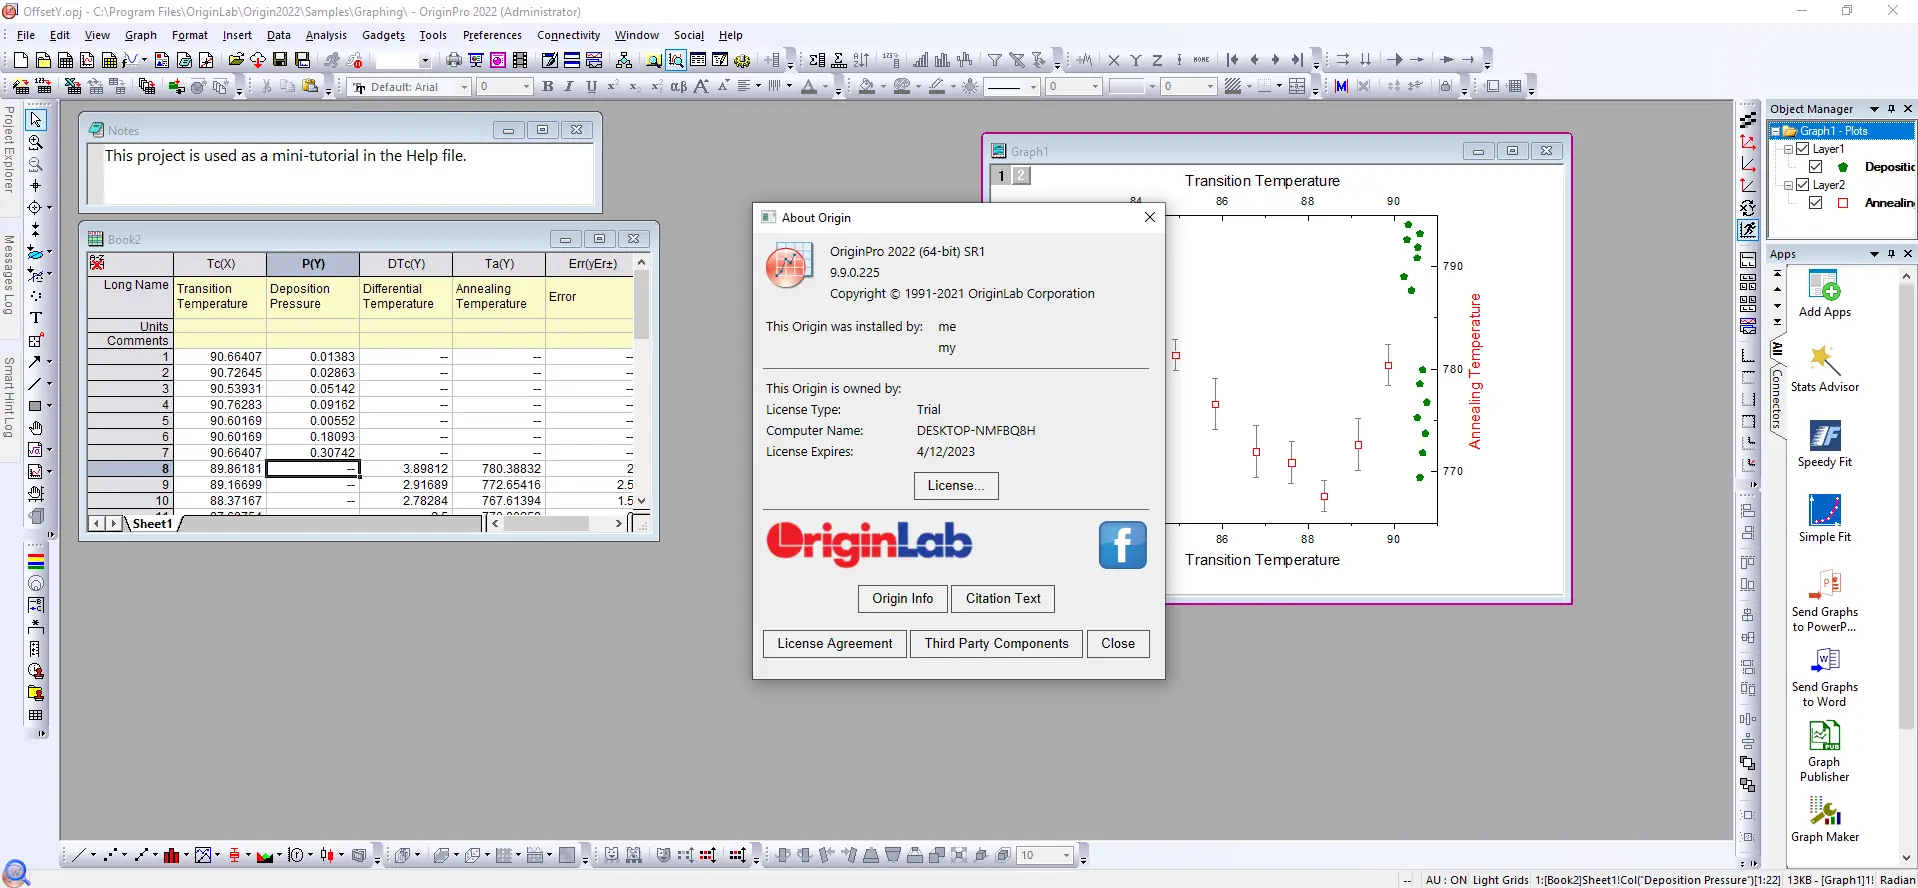The image size is (1918, 888).
Task: Select the Line drawing tool
Action: pyautogui.click(x=36, y=384)
